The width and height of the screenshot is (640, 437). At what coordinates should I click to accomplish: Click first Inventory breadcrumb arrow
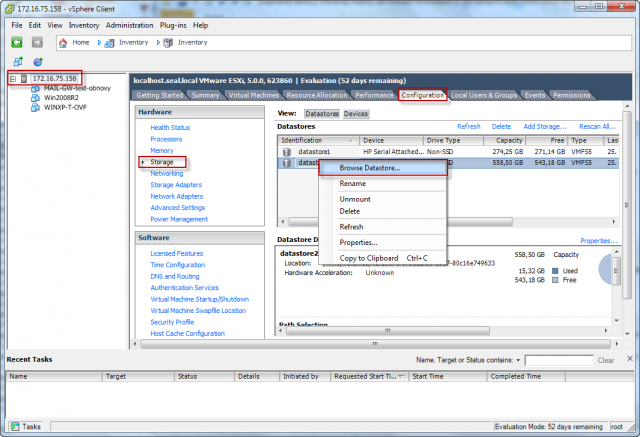[x=99, y=42]
